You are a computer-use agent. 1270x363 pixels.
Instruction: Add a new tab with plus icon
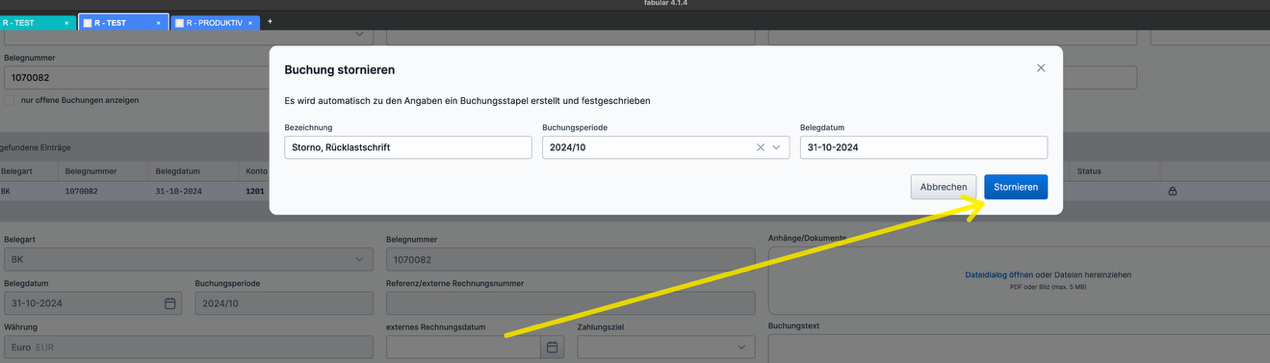(270, 21)
